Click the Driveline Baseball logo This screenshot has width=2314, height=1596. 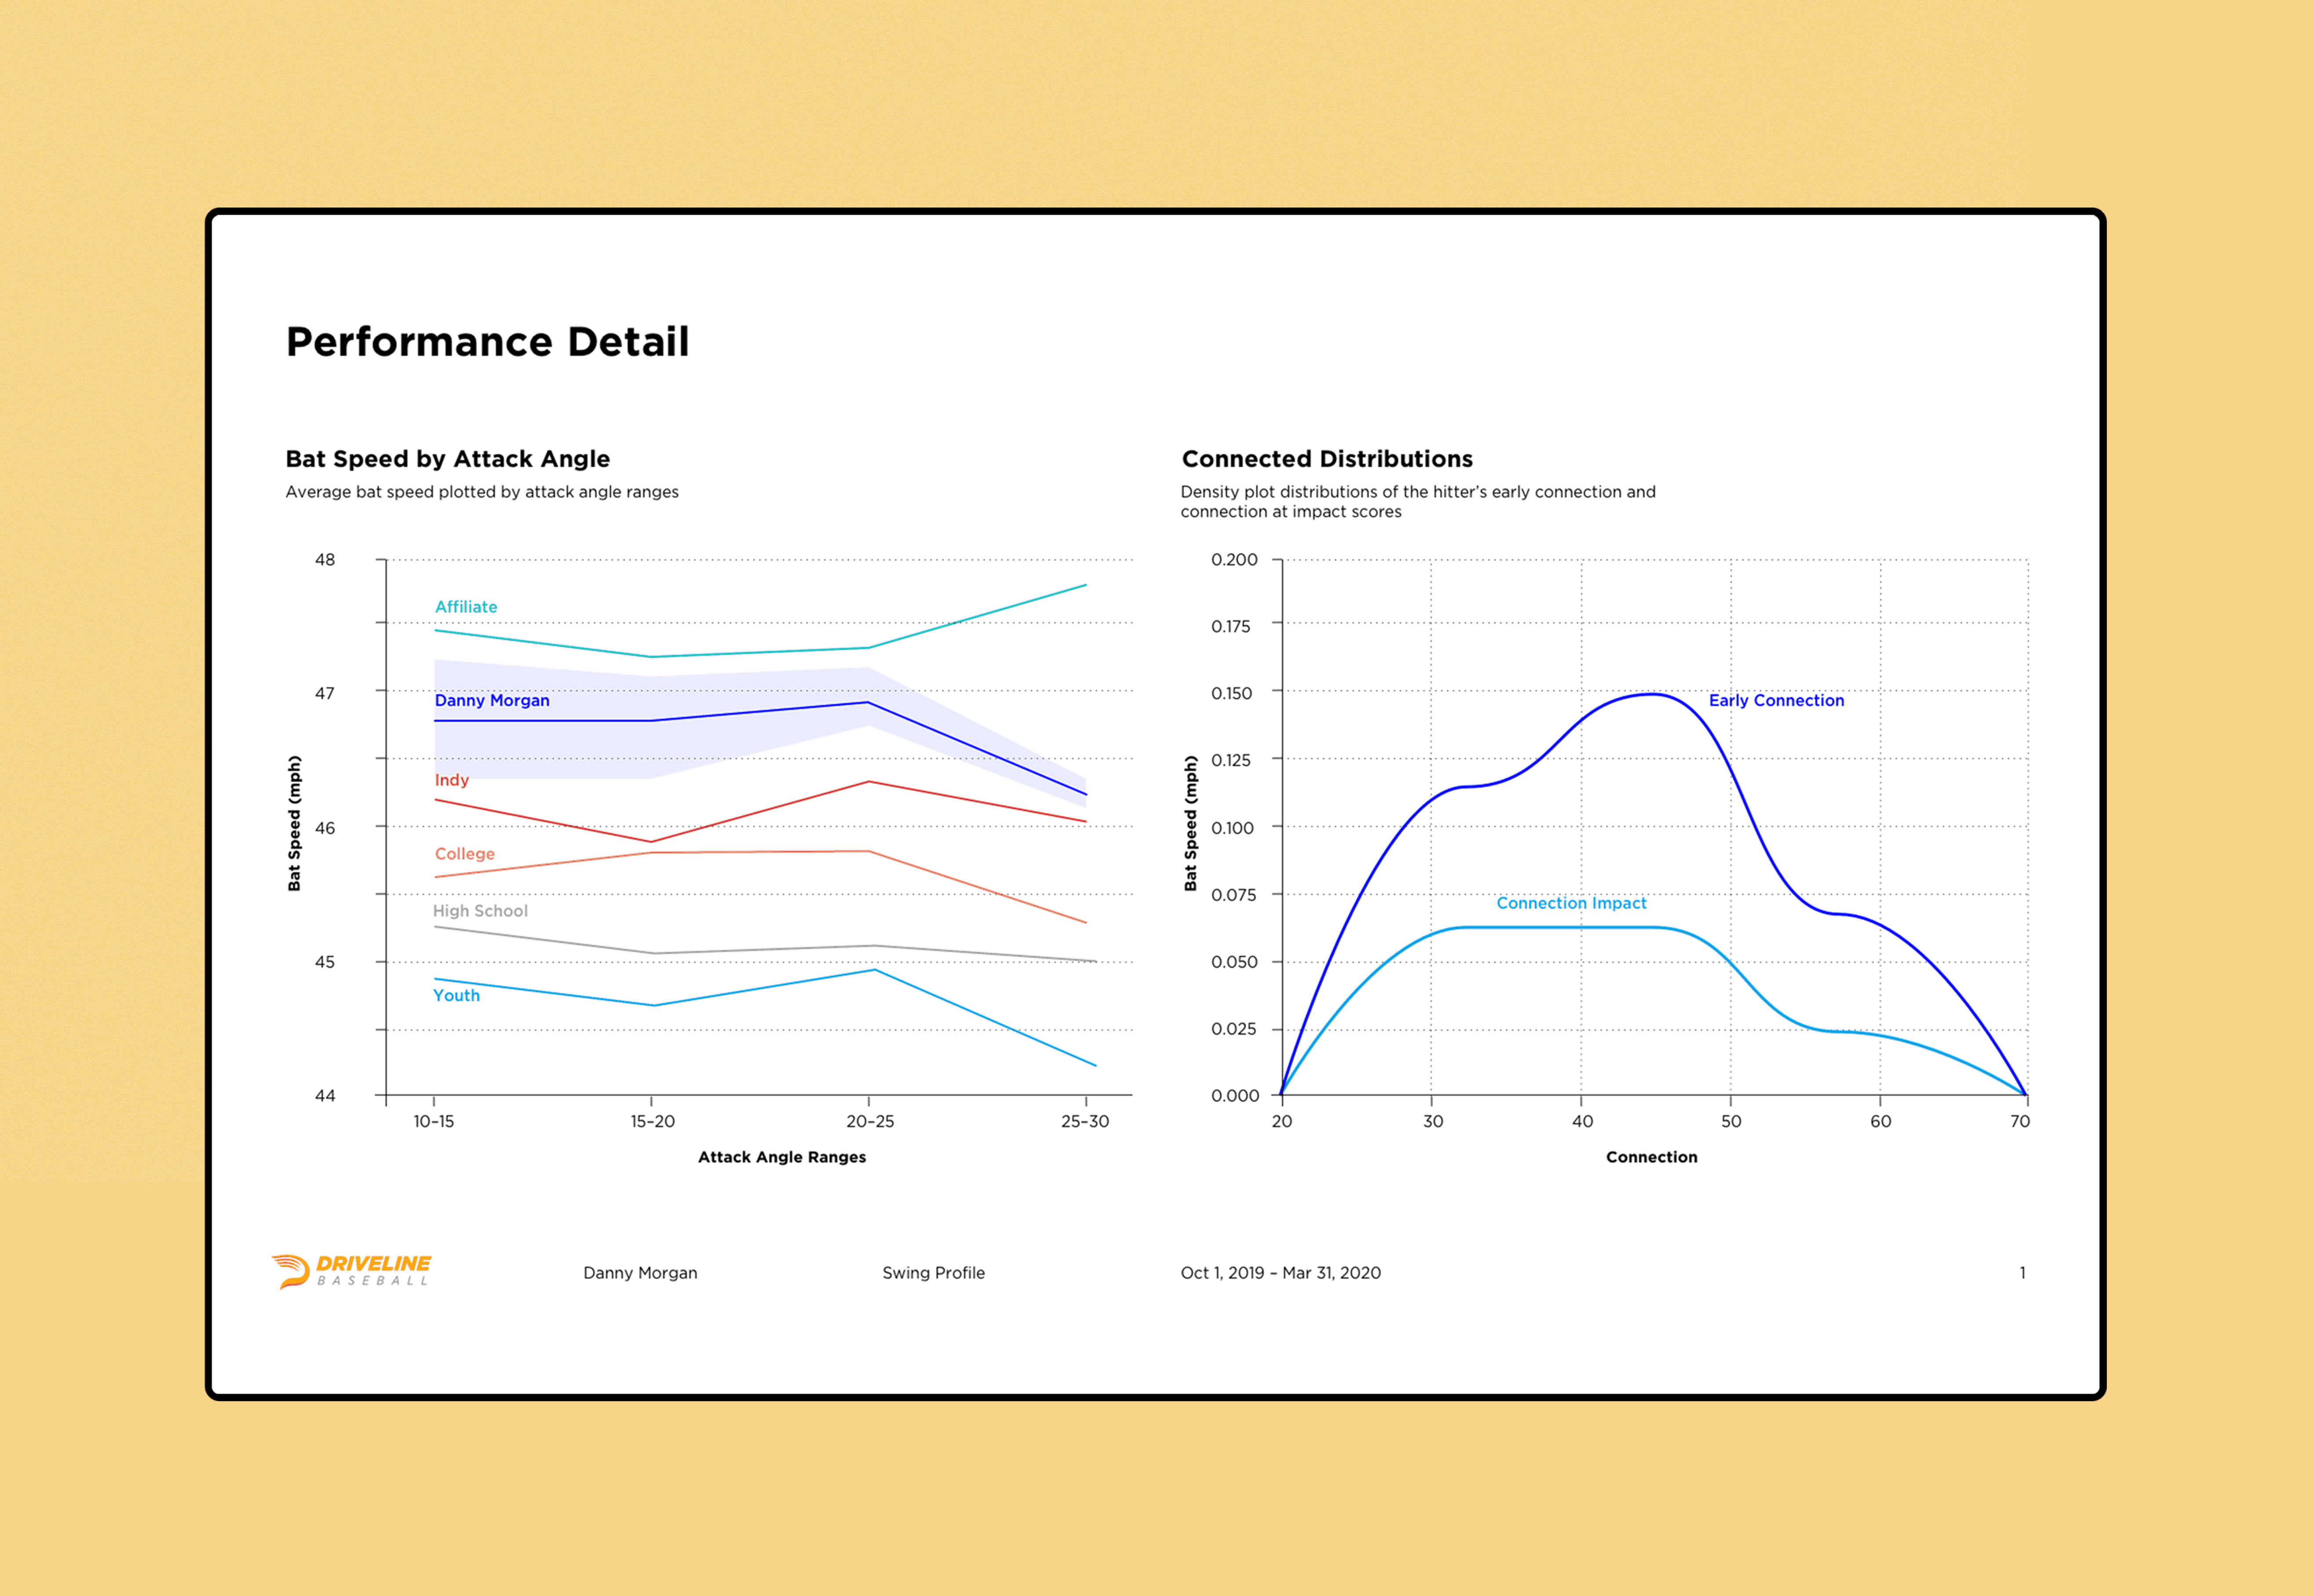click(x=351, y=1271)
